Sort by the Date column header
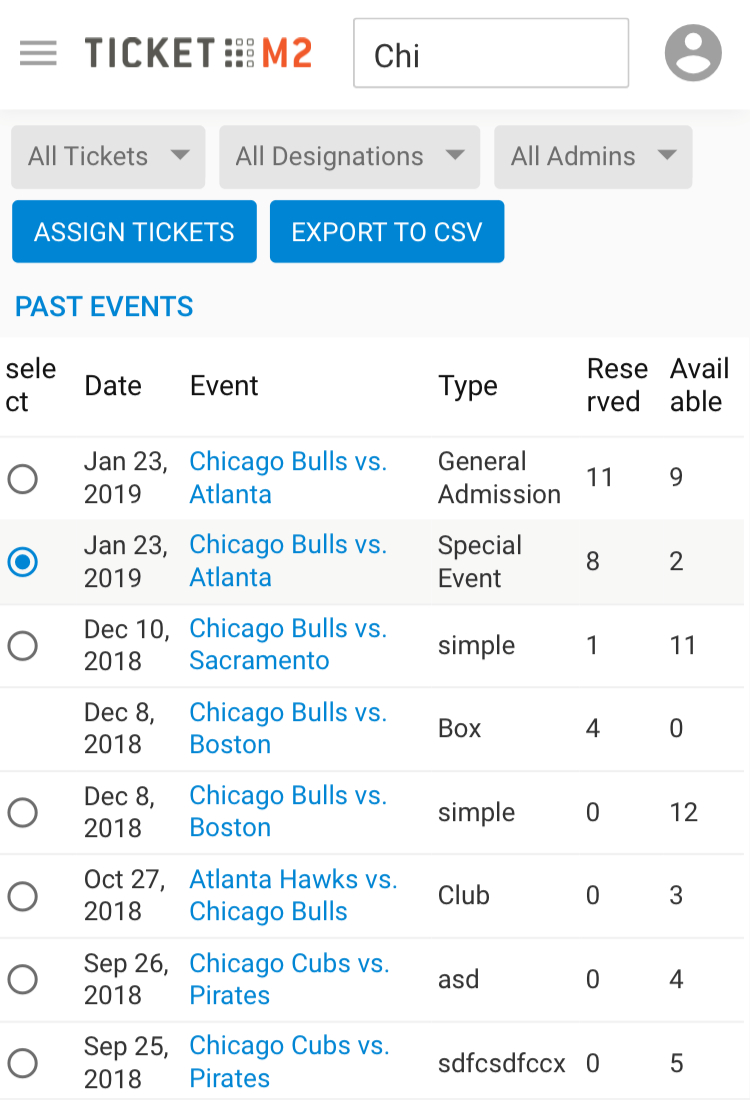The image size is (750, 1100). click(113, 386)
